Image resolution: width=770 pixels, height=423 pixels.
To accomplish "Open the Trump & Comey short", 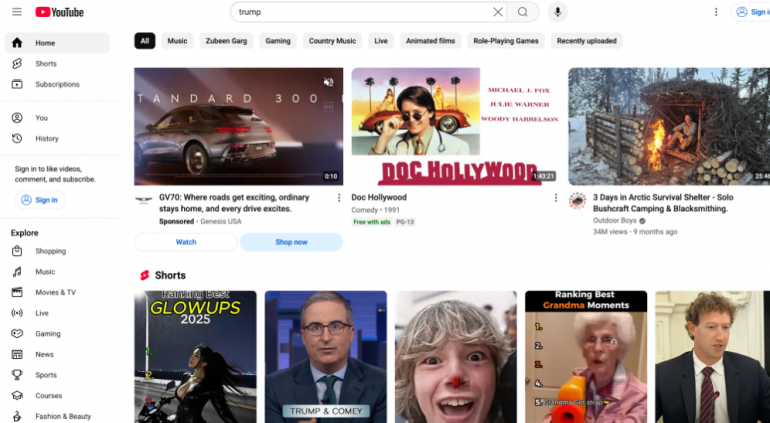I will [x=326, y=357].
